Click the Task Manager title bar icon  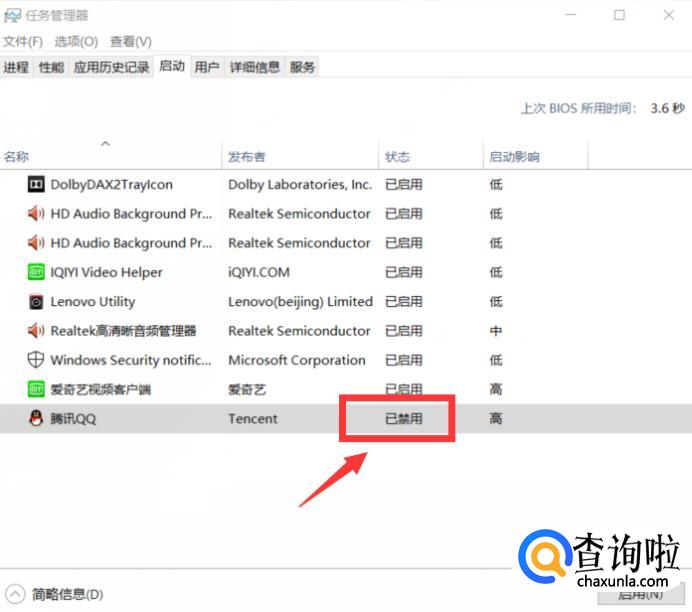click(x=12, y=16)
